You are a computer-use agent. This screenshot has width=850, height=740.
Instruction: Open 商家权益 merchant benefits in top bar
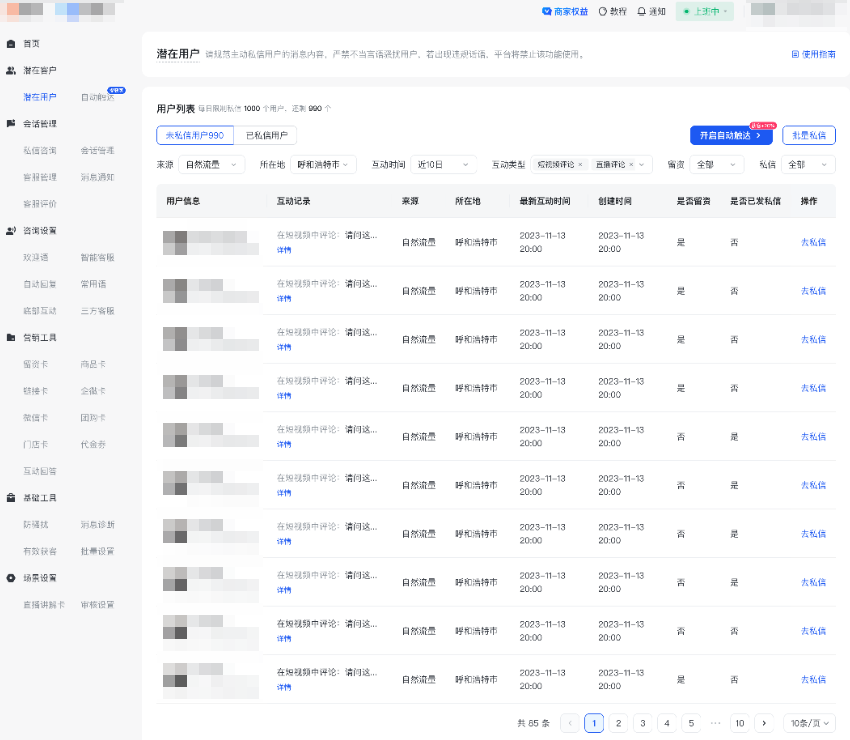coord(564,11)
